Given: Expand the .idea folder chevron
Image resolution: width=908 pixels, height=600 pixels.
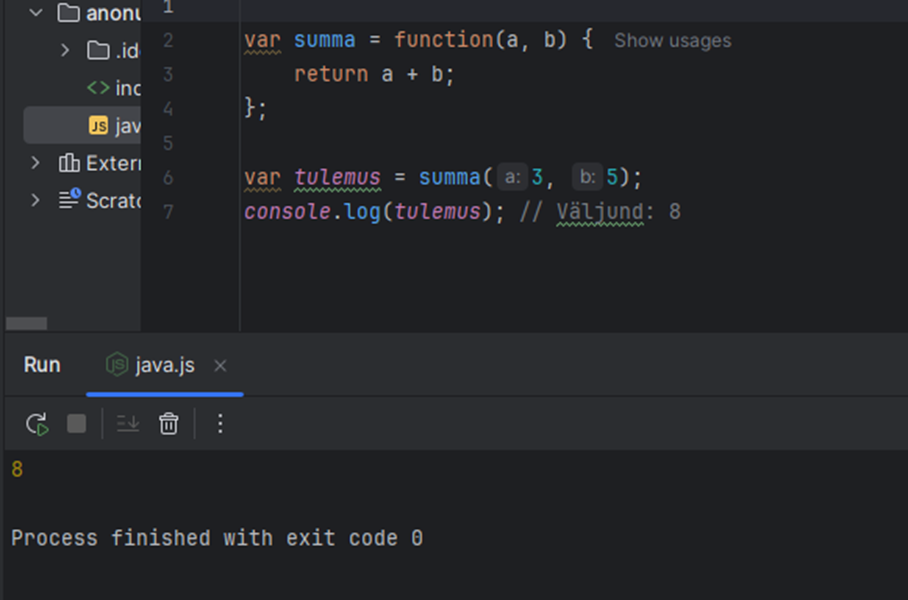Looking at the screenshot, I should pos(65,51).
